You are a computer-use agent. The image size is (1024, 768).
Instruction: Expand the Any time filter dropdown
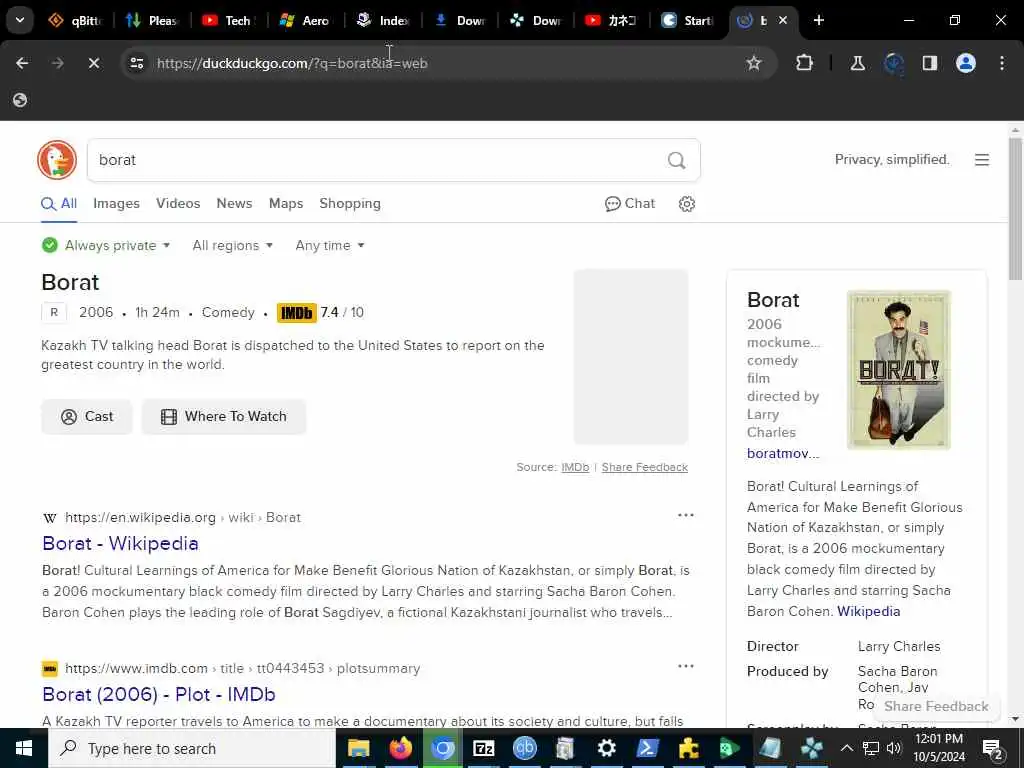coord(330,246)
